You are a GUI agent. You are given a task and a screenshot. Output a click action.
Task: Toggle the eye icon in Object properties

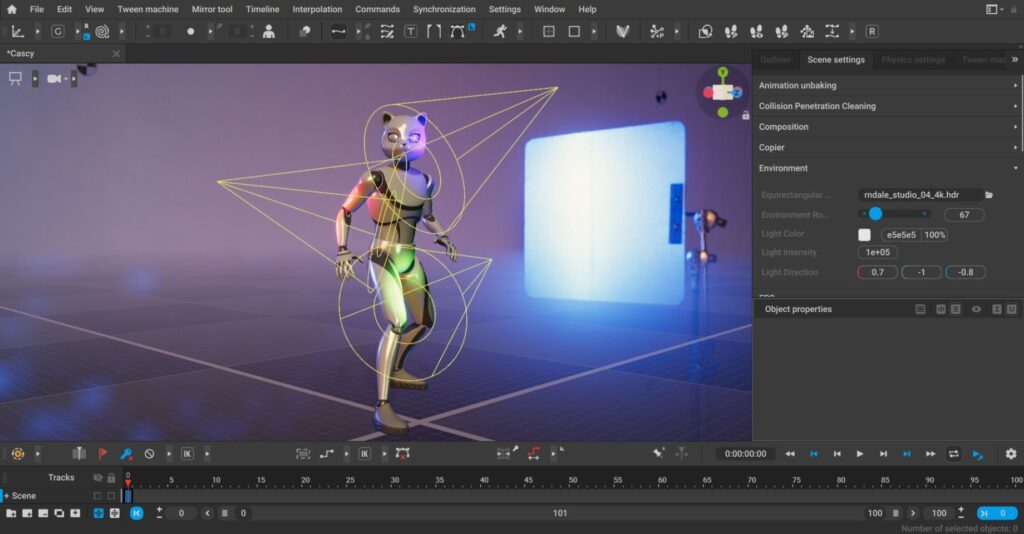(976, 309)
